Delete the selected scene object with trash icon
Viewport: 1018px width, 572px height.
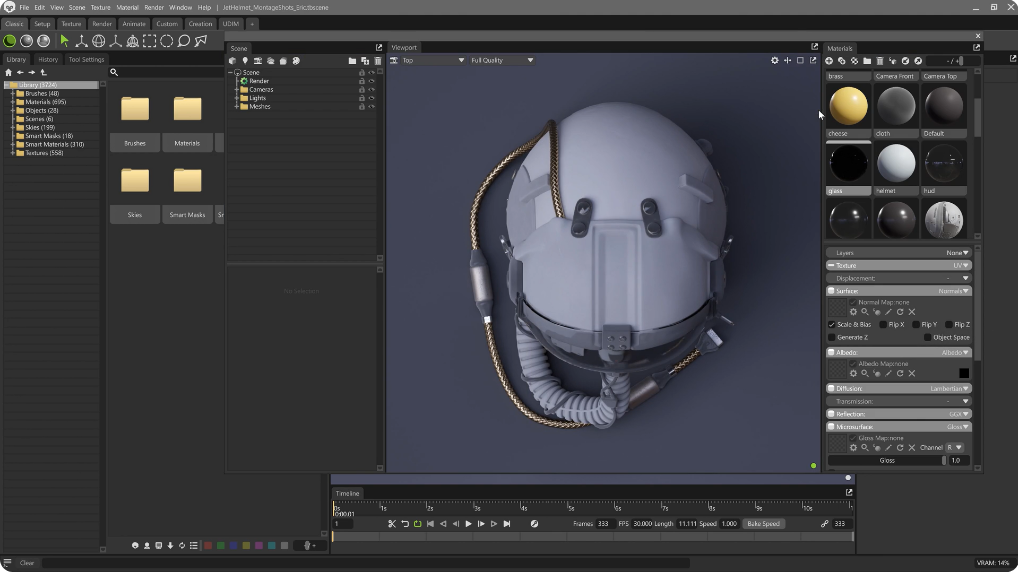377,61
